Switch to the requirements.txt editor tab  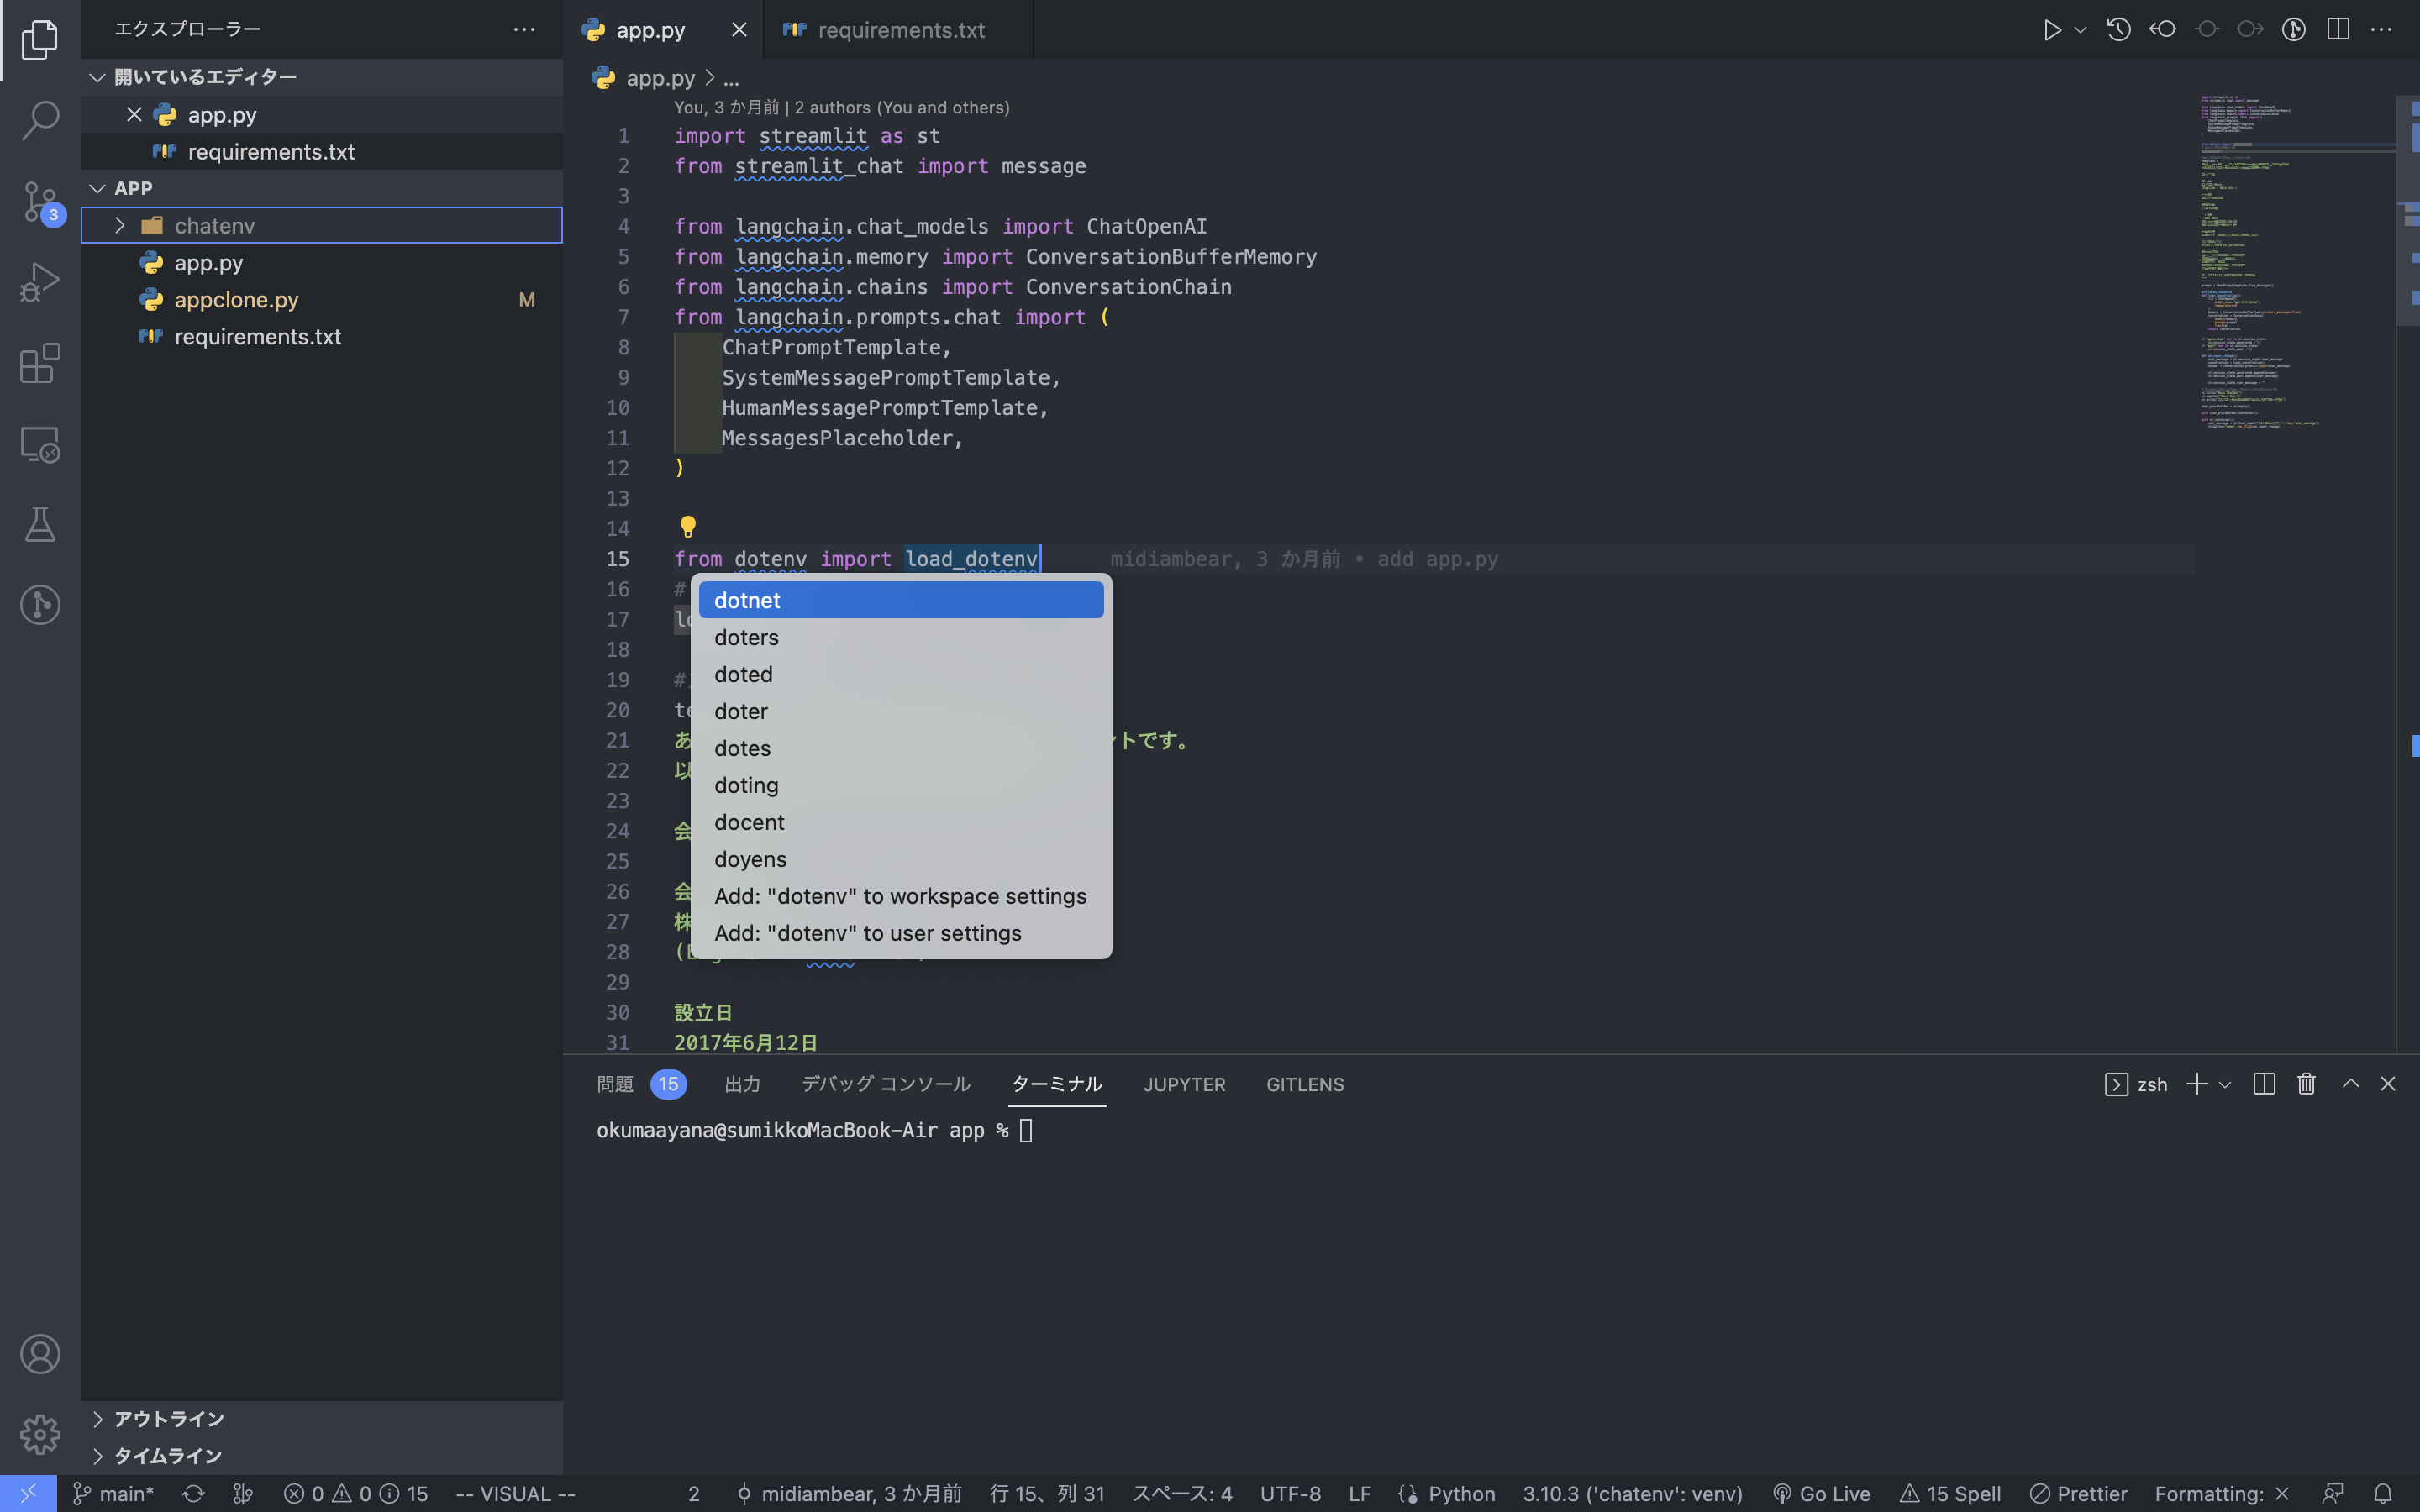[x=898, y=29]
